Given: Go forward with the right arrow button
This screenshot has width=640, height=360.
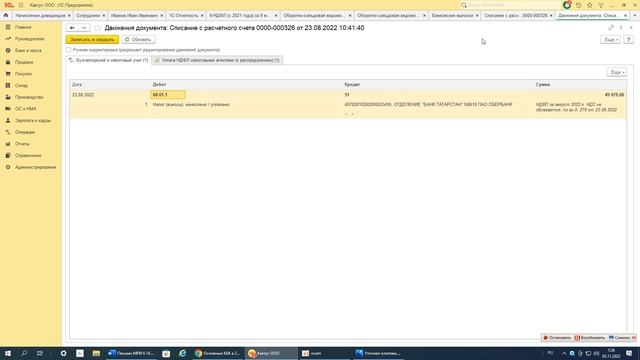Looking at the screenshot, I should [x=84, y=28].
